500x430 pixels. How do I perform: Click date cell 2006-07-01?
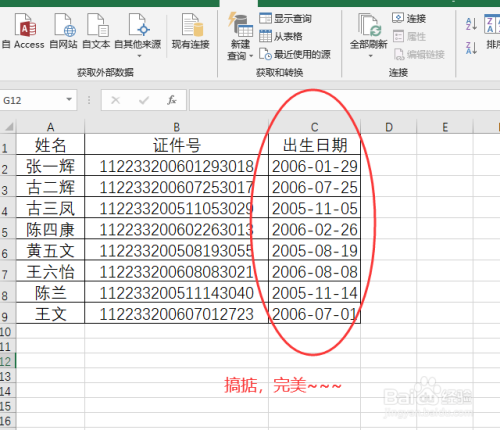pyautogui.click(x=315, y=314)
